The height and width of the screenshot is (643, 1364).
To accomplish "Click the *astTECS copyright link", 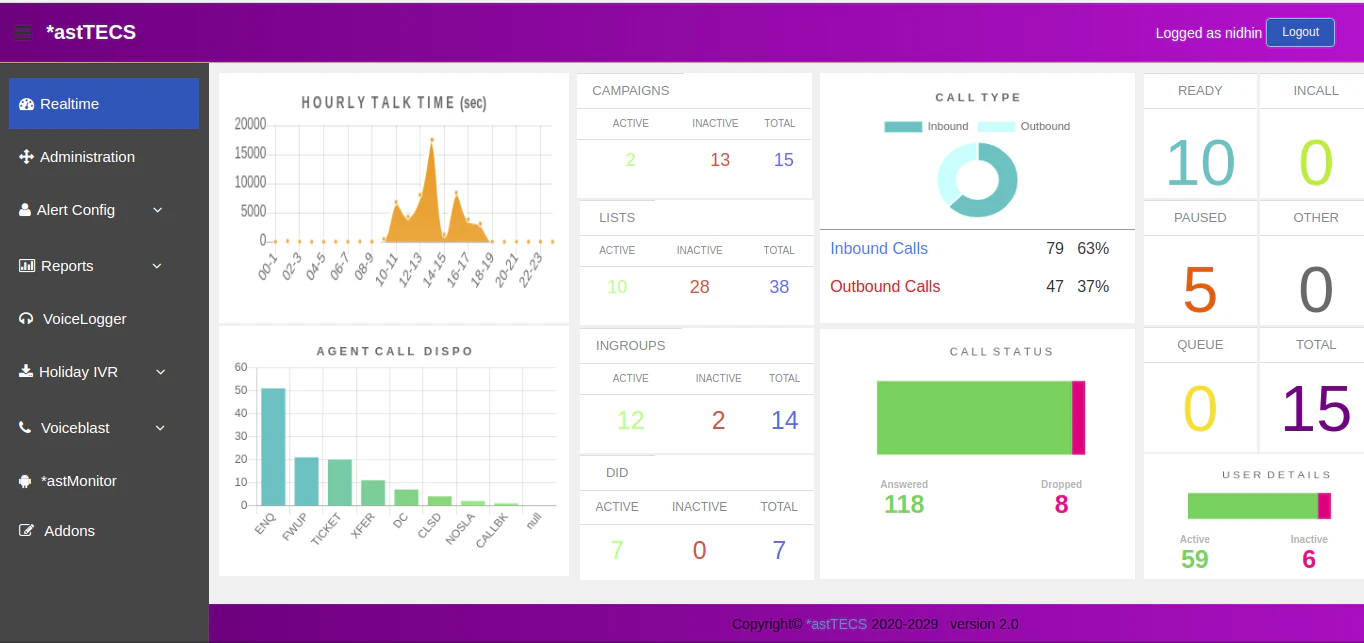I will [x=837, y=623].
